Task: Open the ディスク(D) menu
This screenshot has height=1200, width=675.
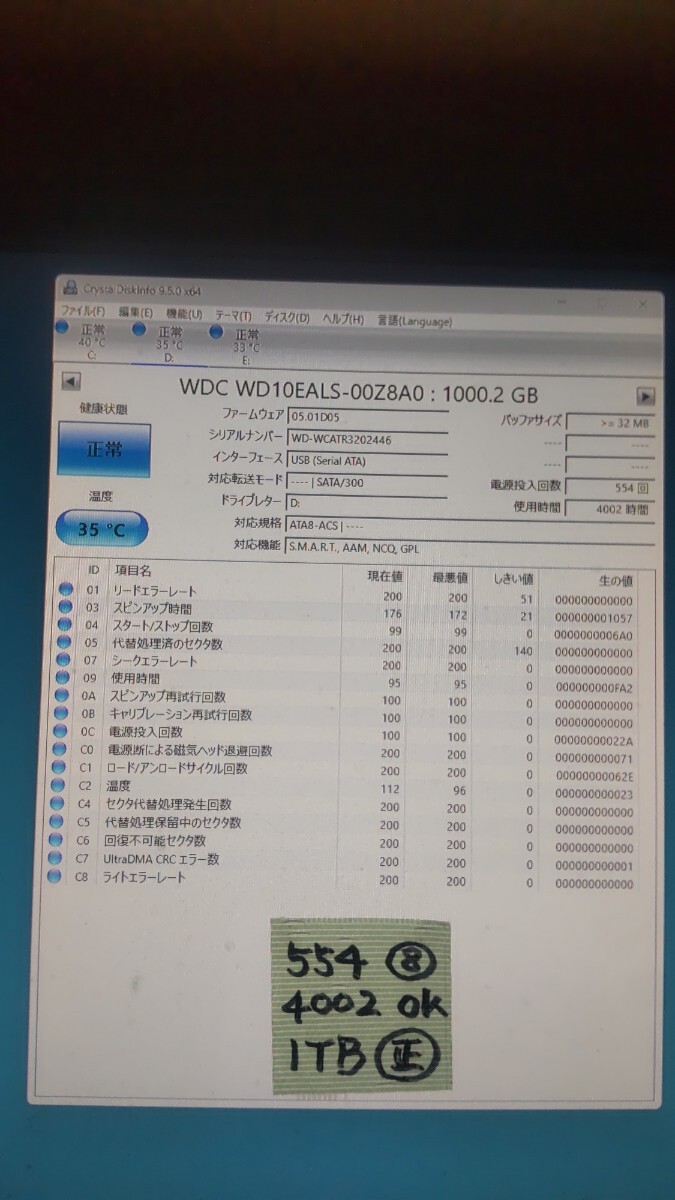Action: tap(287, 317)
